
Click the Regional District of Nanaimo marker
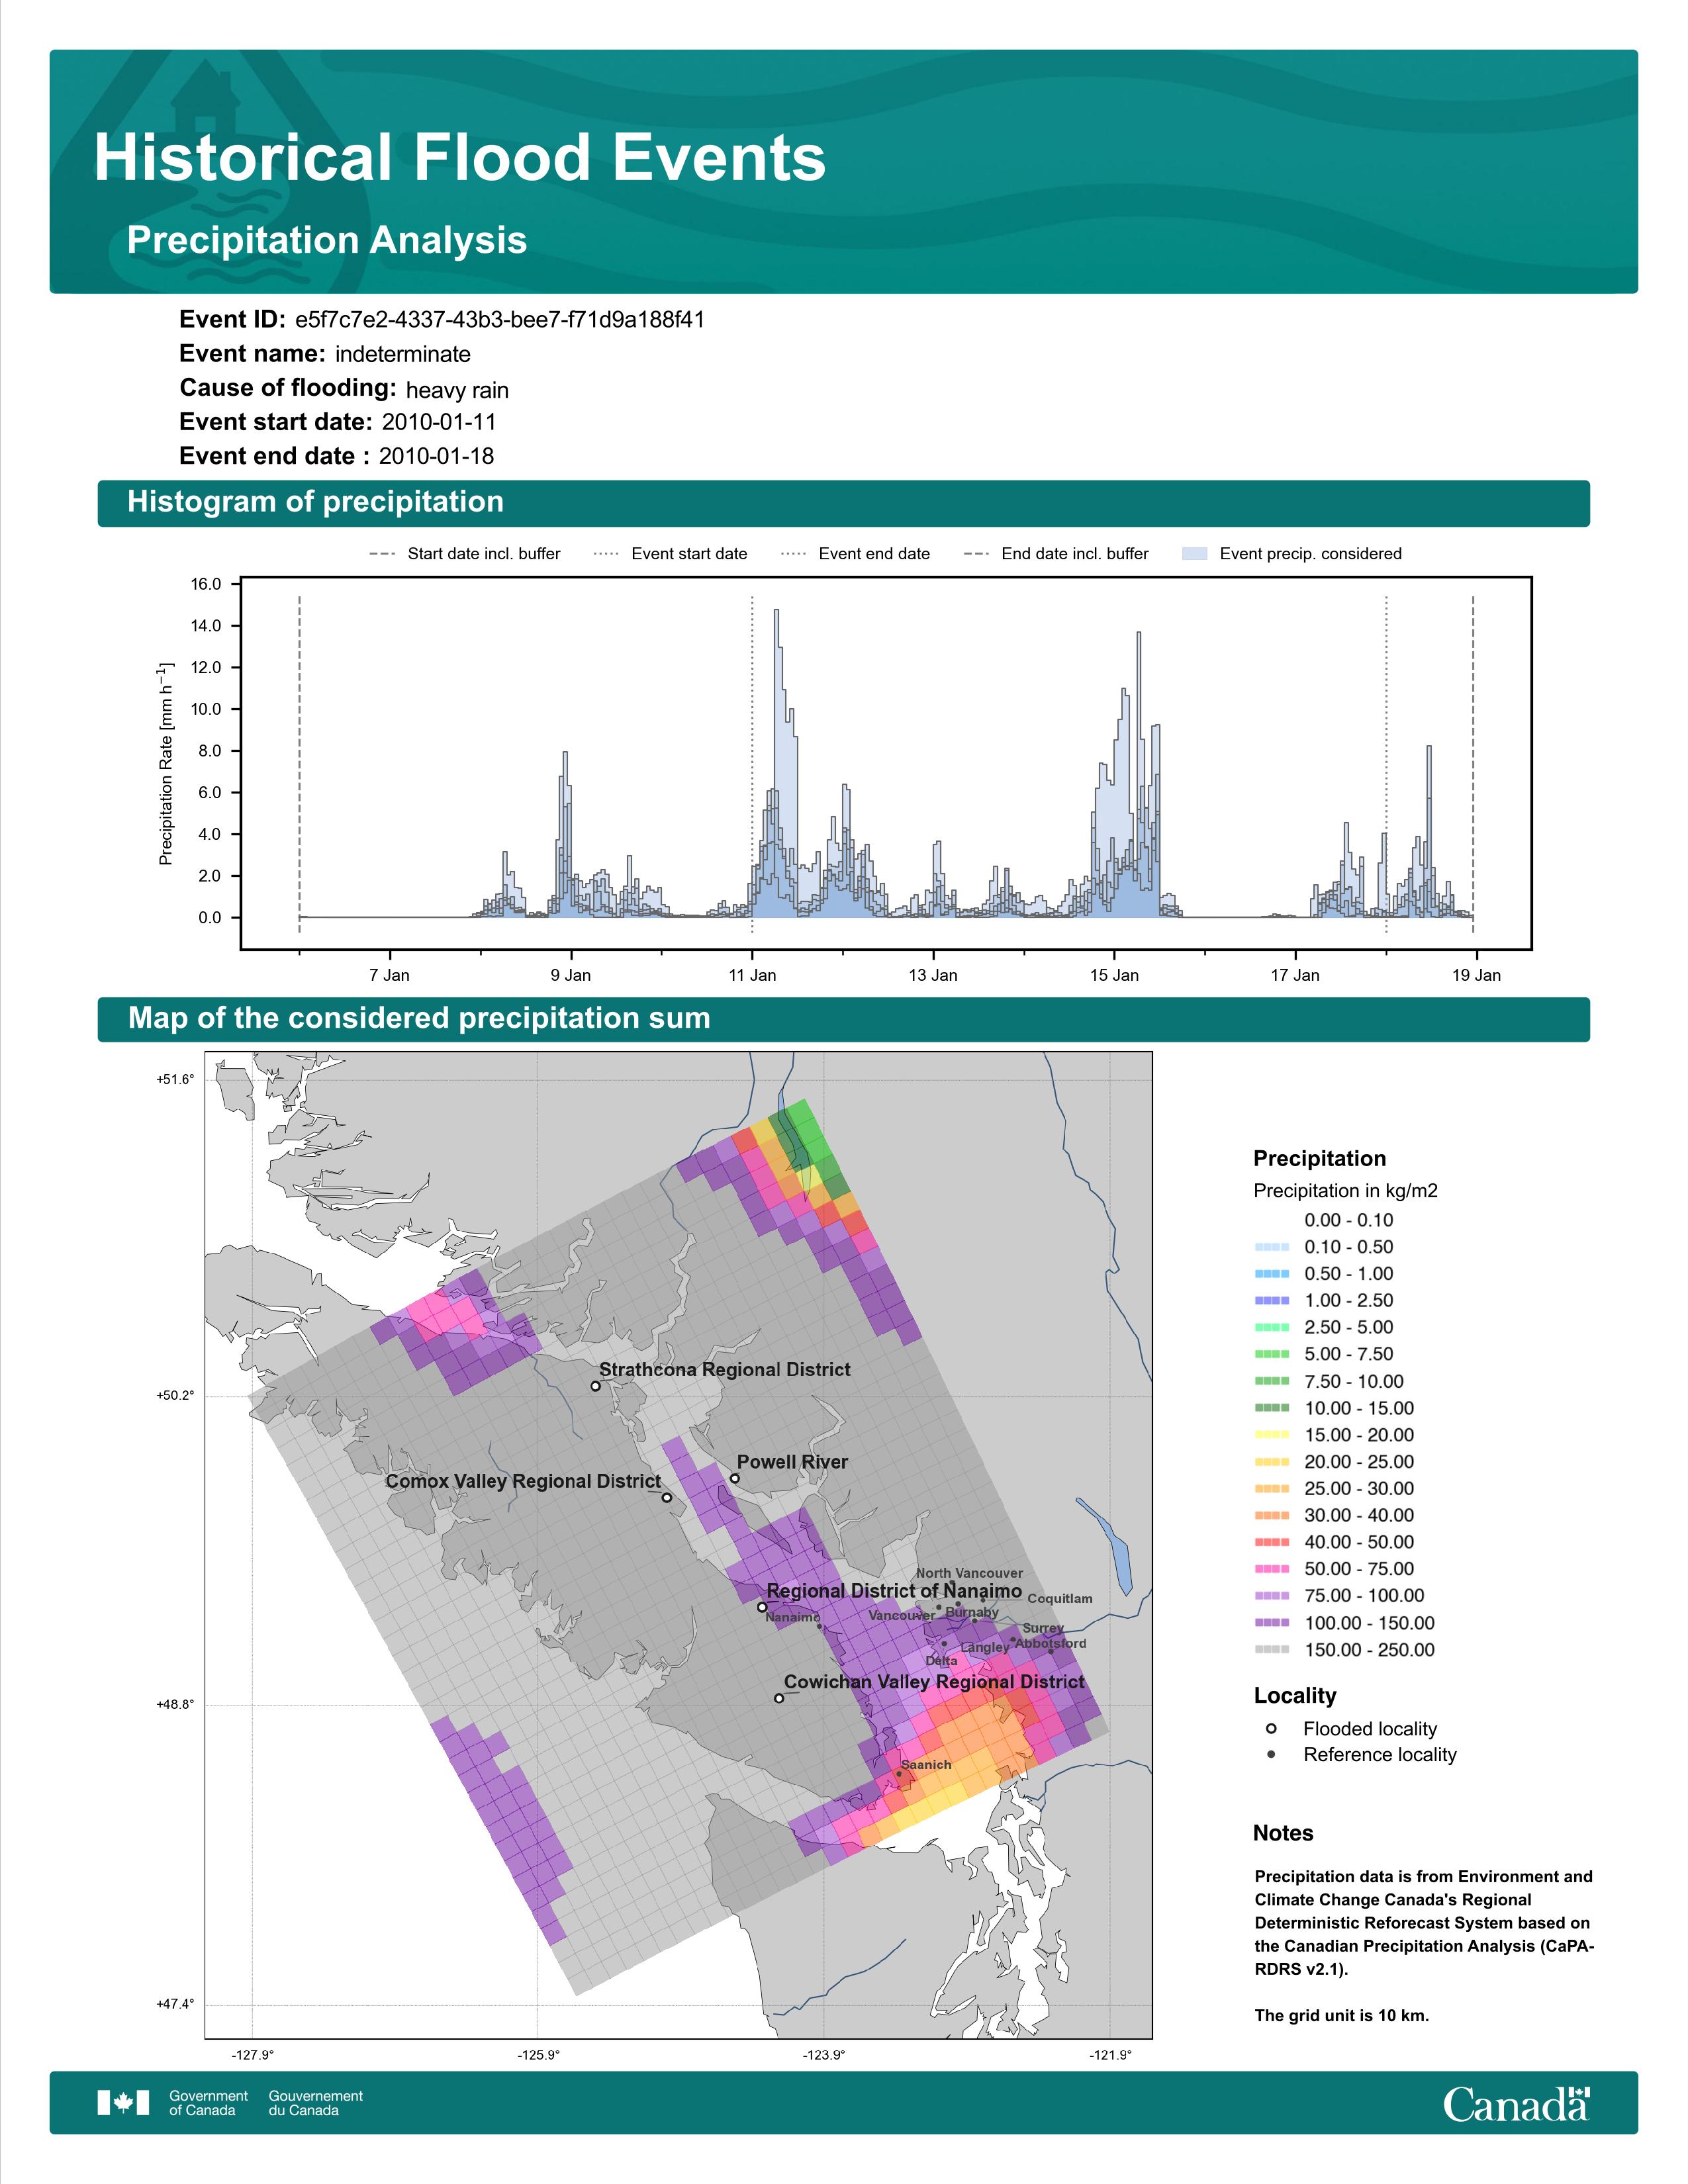pos(762,1607)
